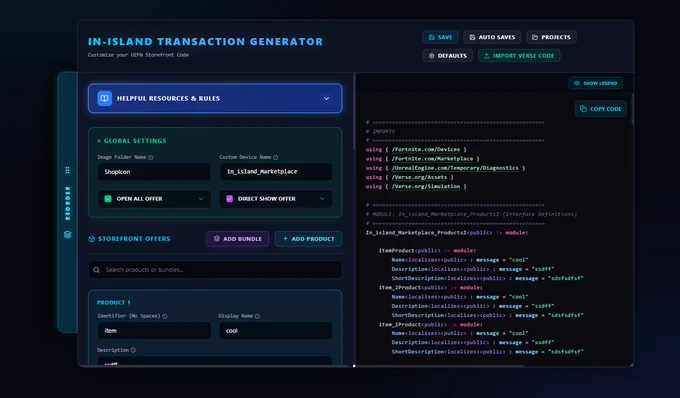Click the Product 1 card heading
Screen dimensions: 680x398
[x=114, y=302]
